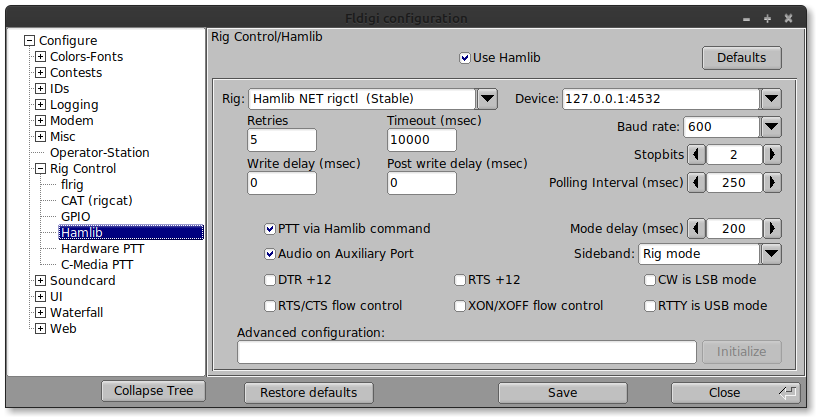Increase Polling Interval with right arrow
Image resolution: width=816 pixels, height=417 pixels.
click(x=772, y=183)
